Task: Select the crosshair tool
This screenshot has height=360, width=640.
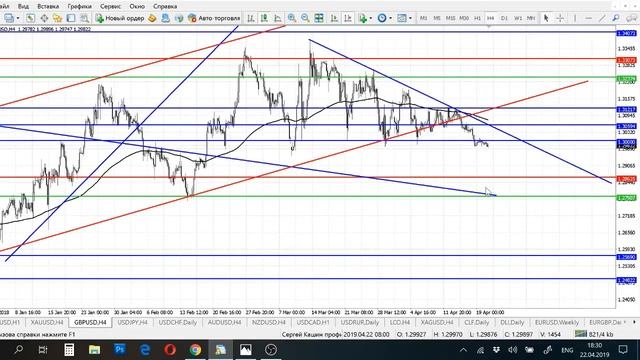Action: [560, 18]
